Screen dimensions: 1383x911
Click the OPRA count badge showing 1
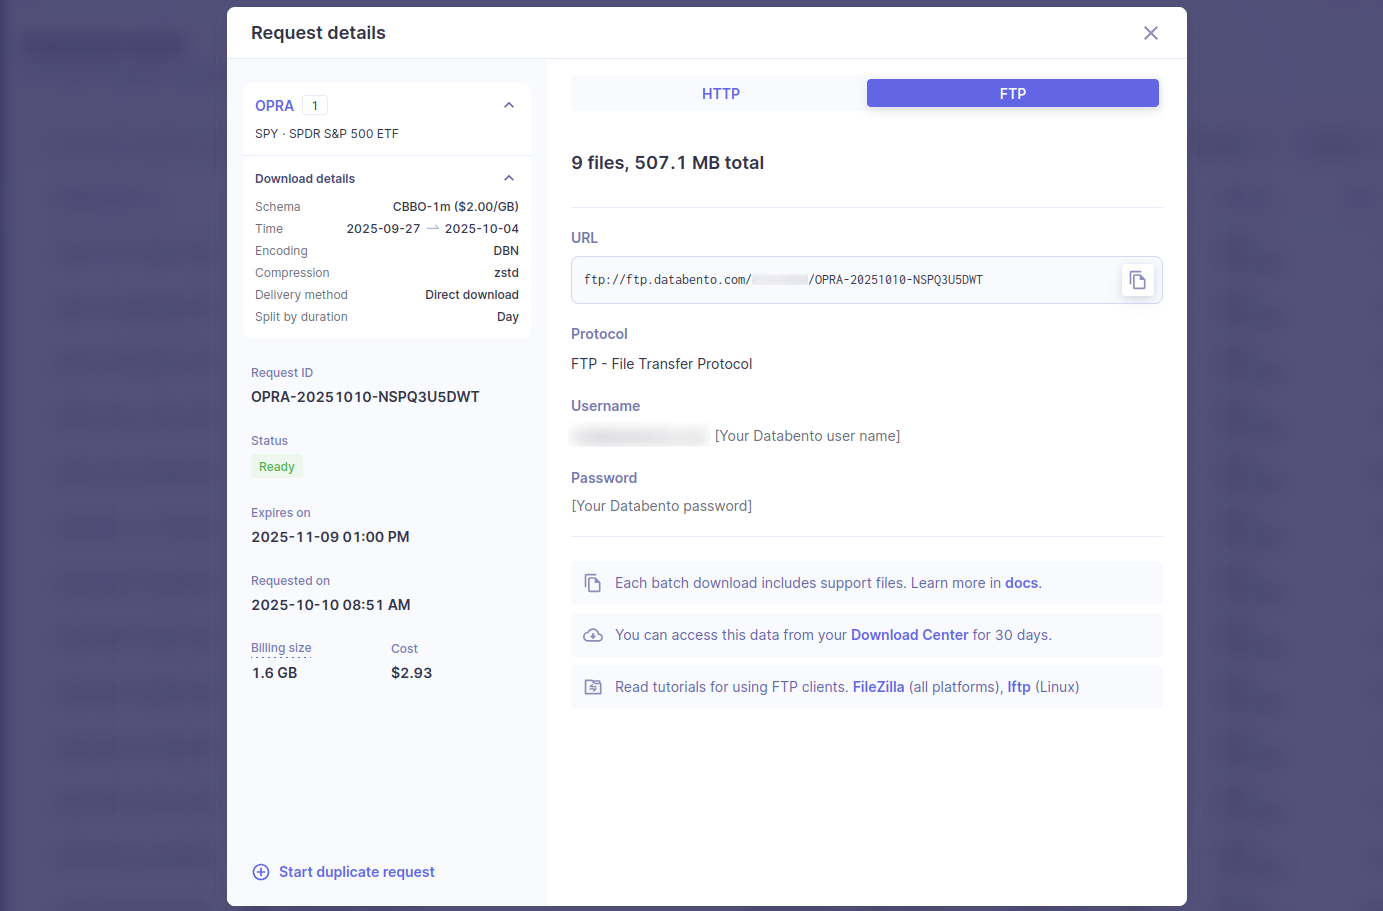[x=315, y=106]
